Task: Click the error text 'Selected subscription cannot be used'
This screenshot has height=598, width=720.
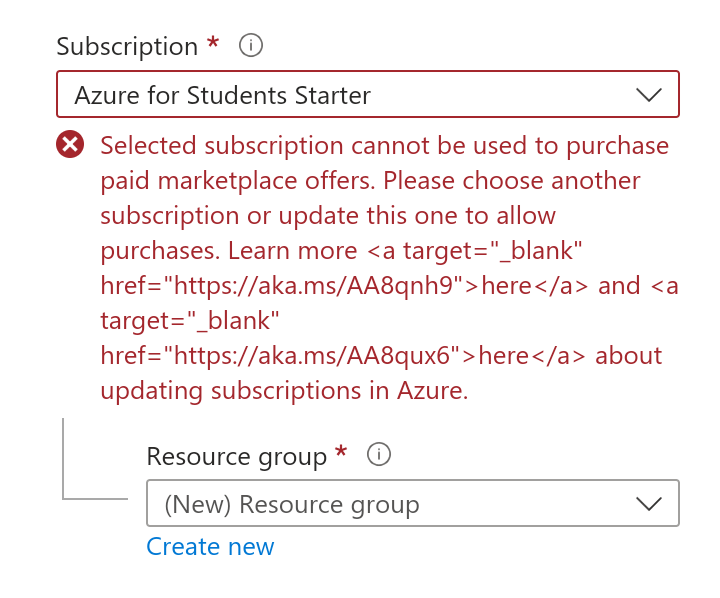Action: 313,146
